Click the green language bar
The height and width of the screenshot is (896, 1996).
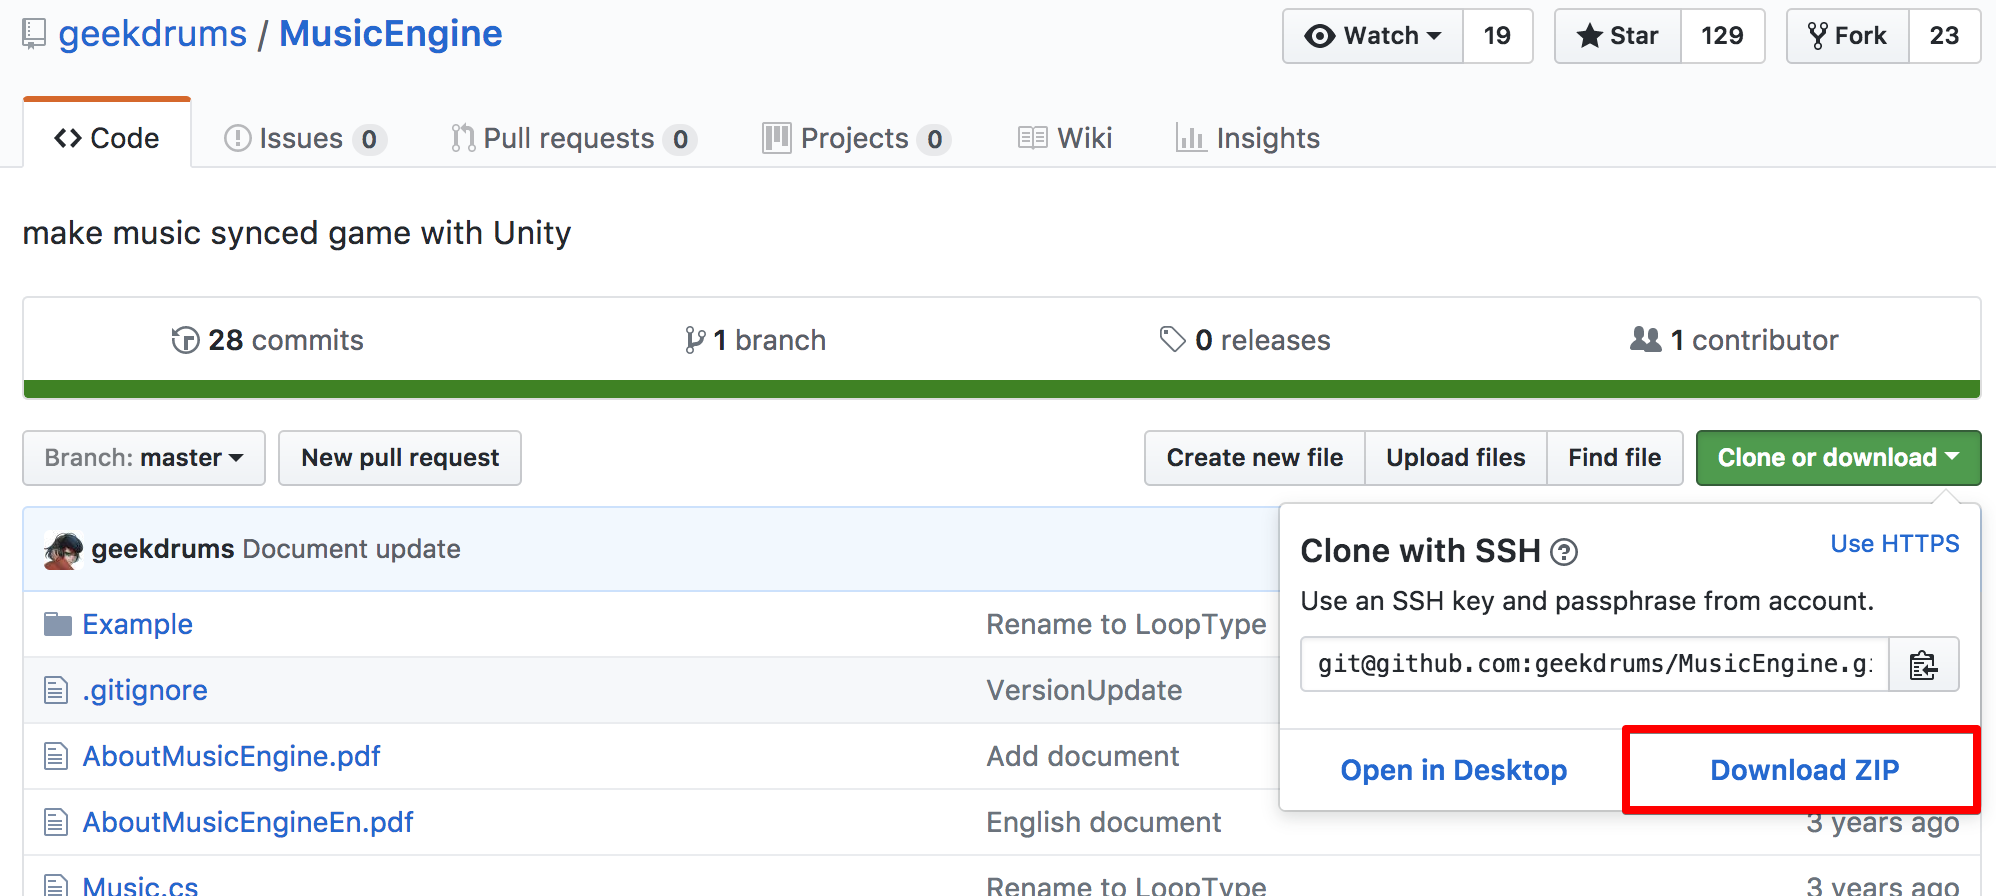(1000, 389)
